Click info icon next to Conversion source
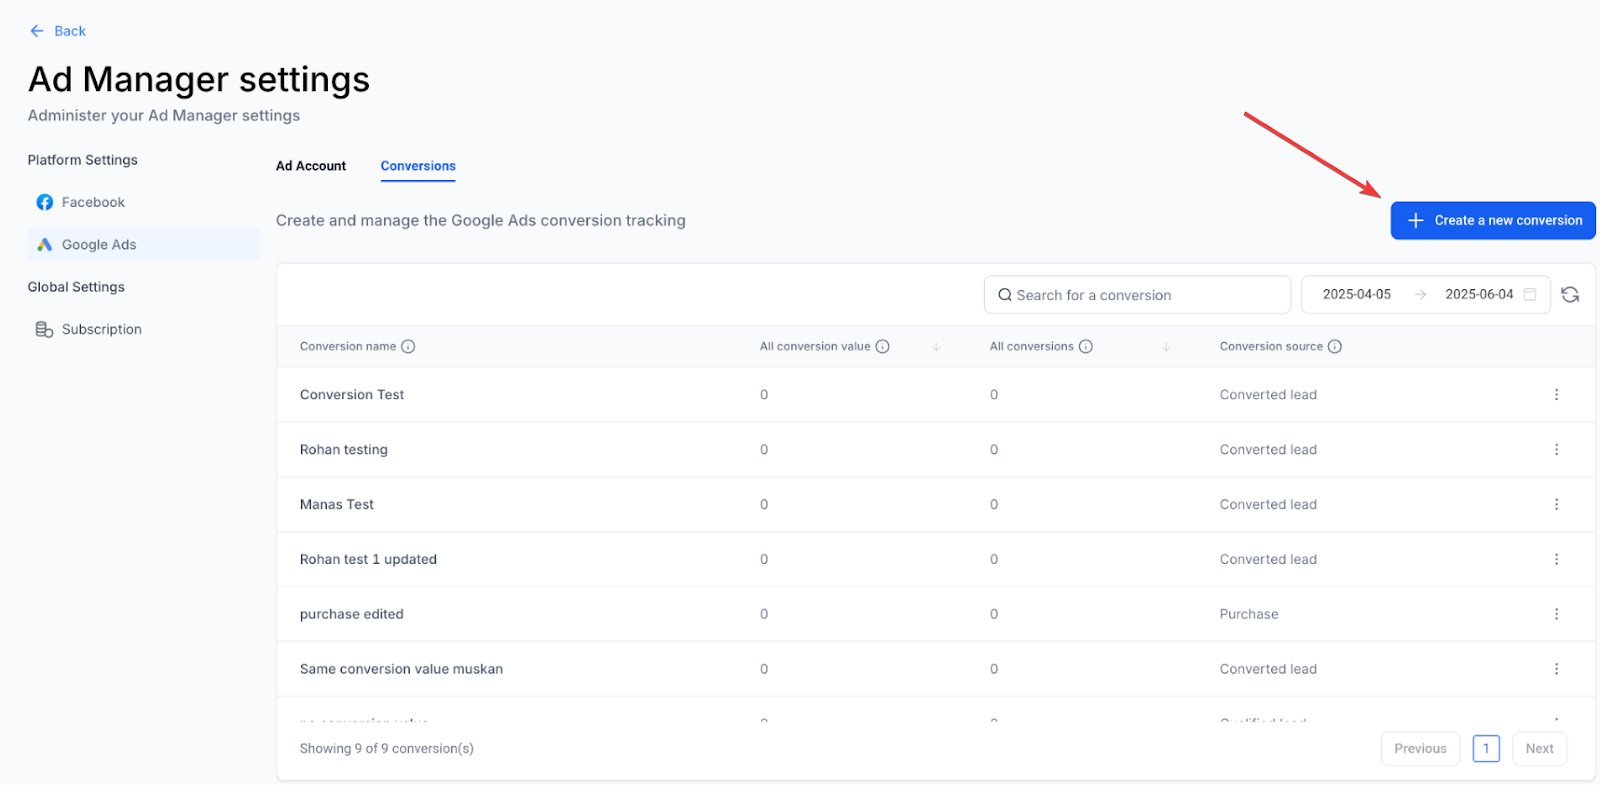The width and height of the screenshot is (1600, 785). tap(1335, 347)
